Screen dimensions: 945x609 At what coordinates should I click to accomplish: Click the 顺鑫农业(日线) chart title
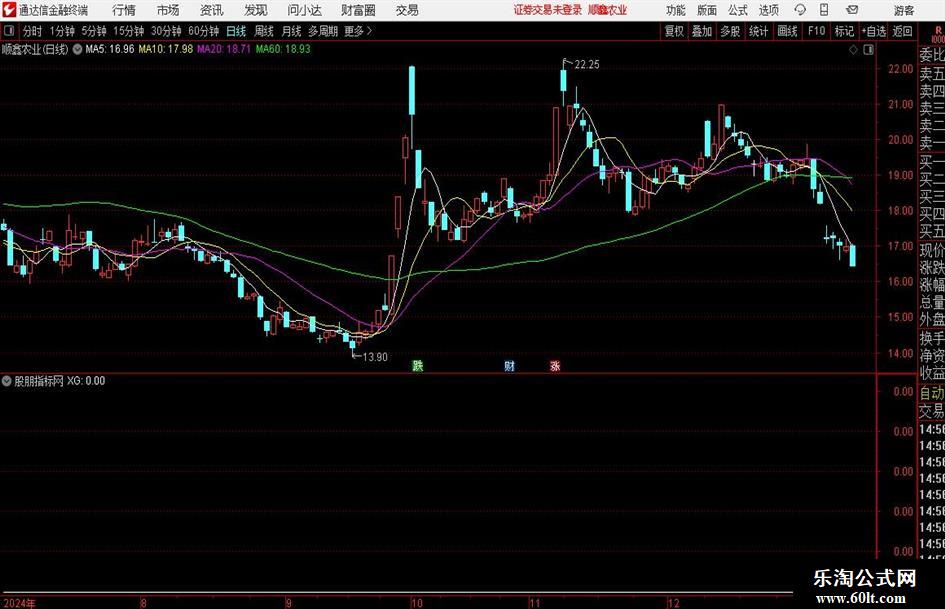(x=35, y=49)
